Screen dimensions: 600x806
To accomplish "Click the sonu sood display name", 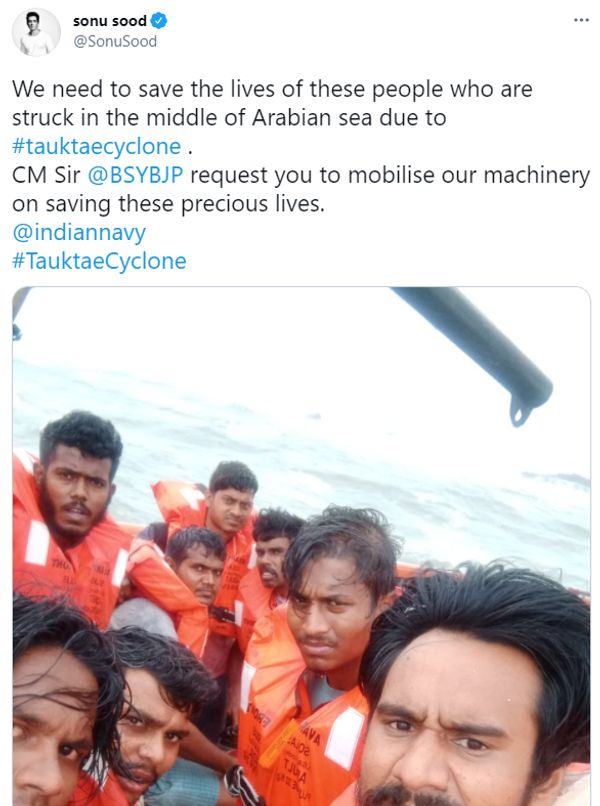I will click(x=110, y=21).
